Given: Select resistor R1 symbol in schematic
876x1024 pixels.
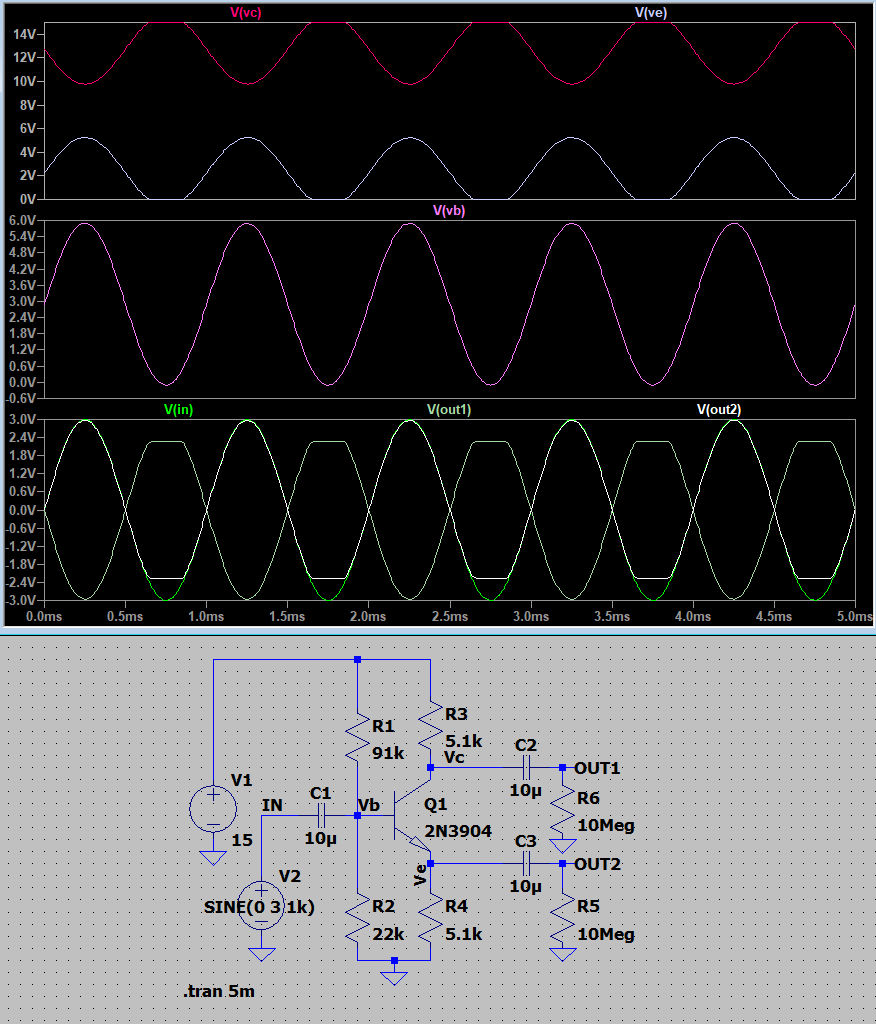Looking at the screenshot, I should [358, 740].
